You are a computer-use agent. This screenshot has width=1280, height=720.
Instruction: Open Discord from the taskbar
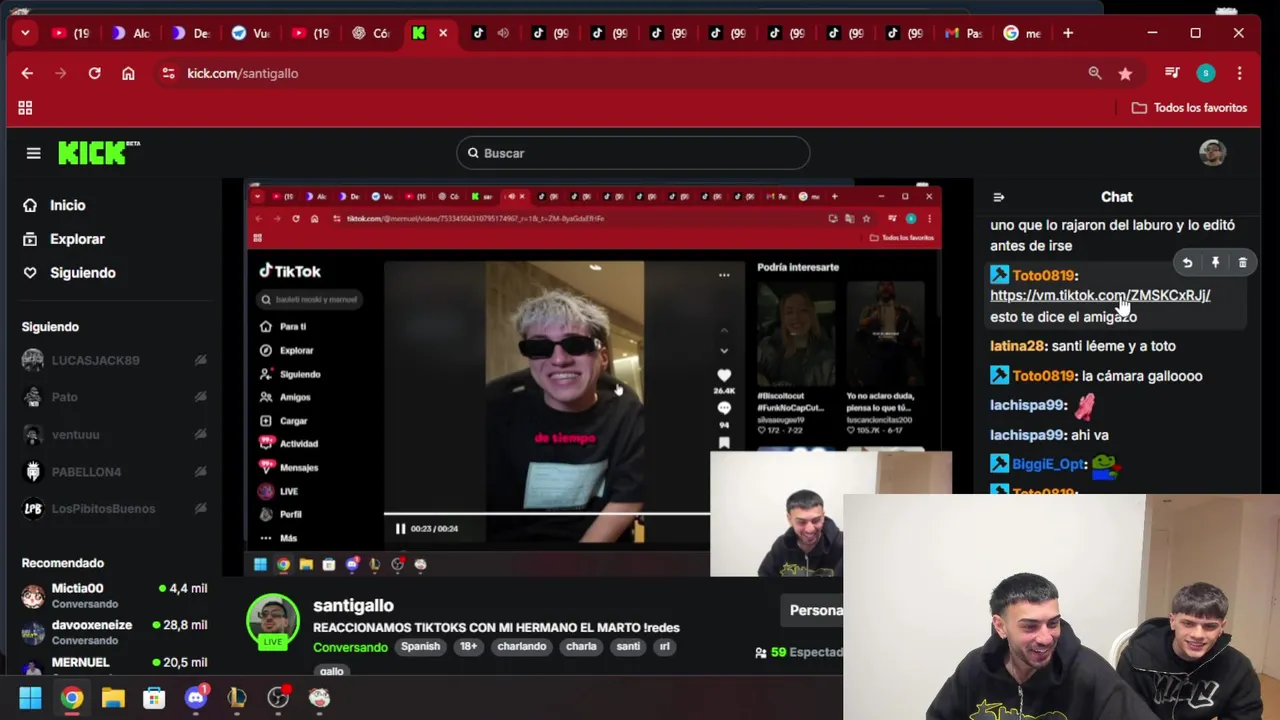196,698
